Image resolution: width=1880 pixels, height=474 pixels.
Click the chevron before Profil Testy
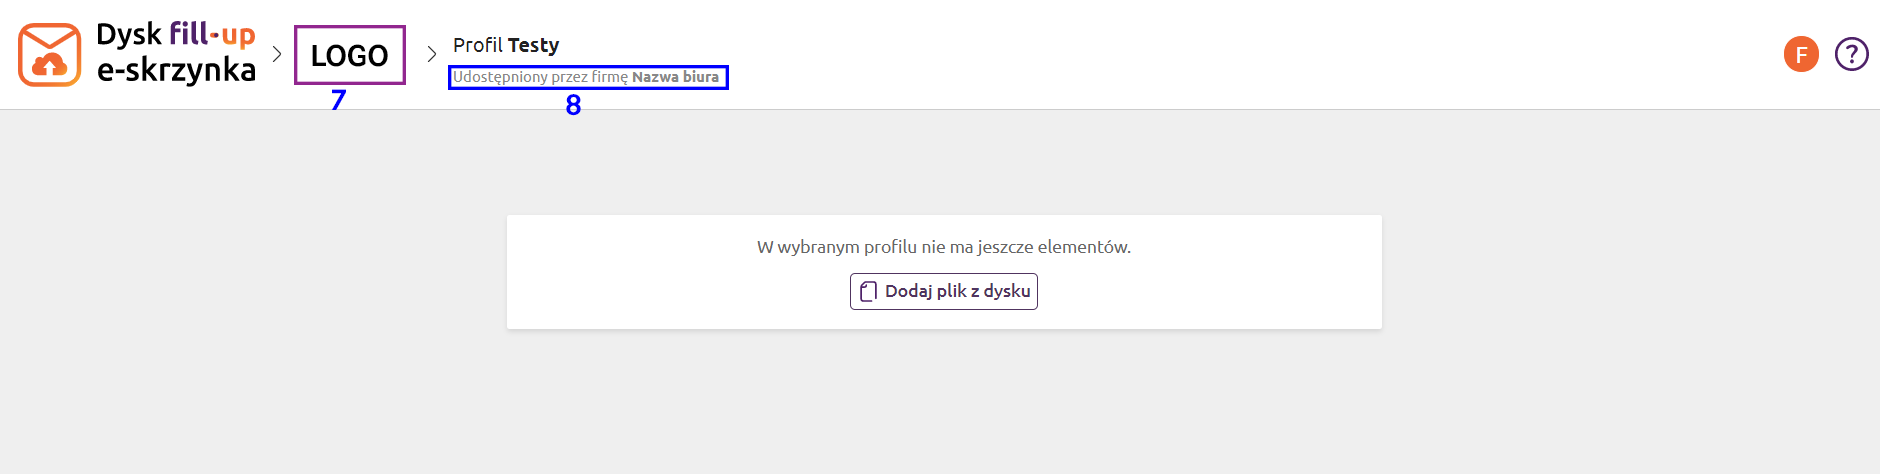pos(432,54)
